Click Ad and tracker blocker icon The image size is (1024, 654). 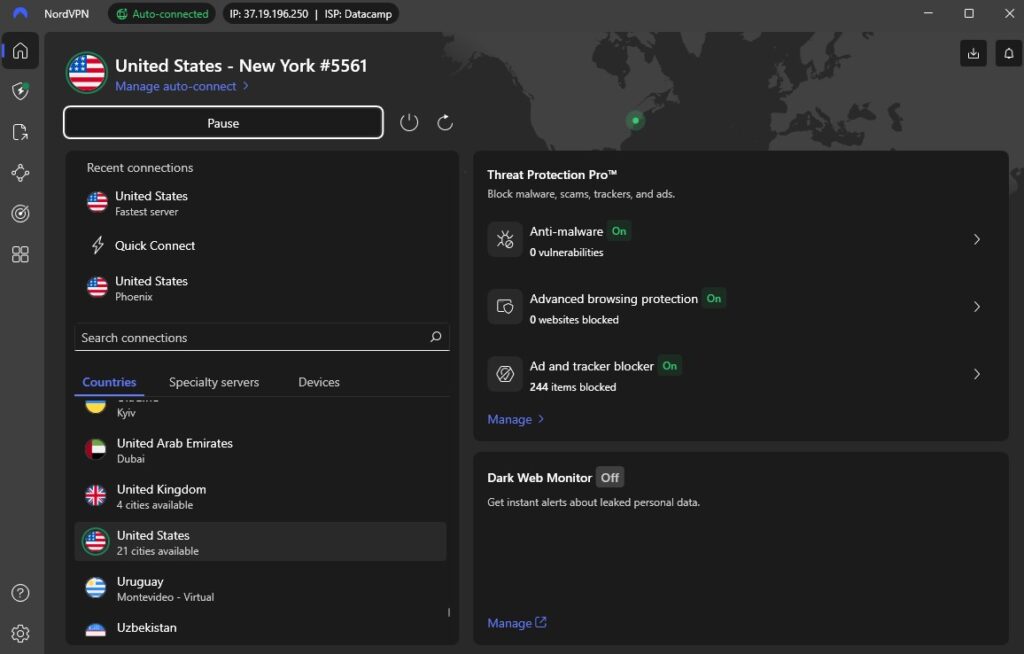[505, 374]
